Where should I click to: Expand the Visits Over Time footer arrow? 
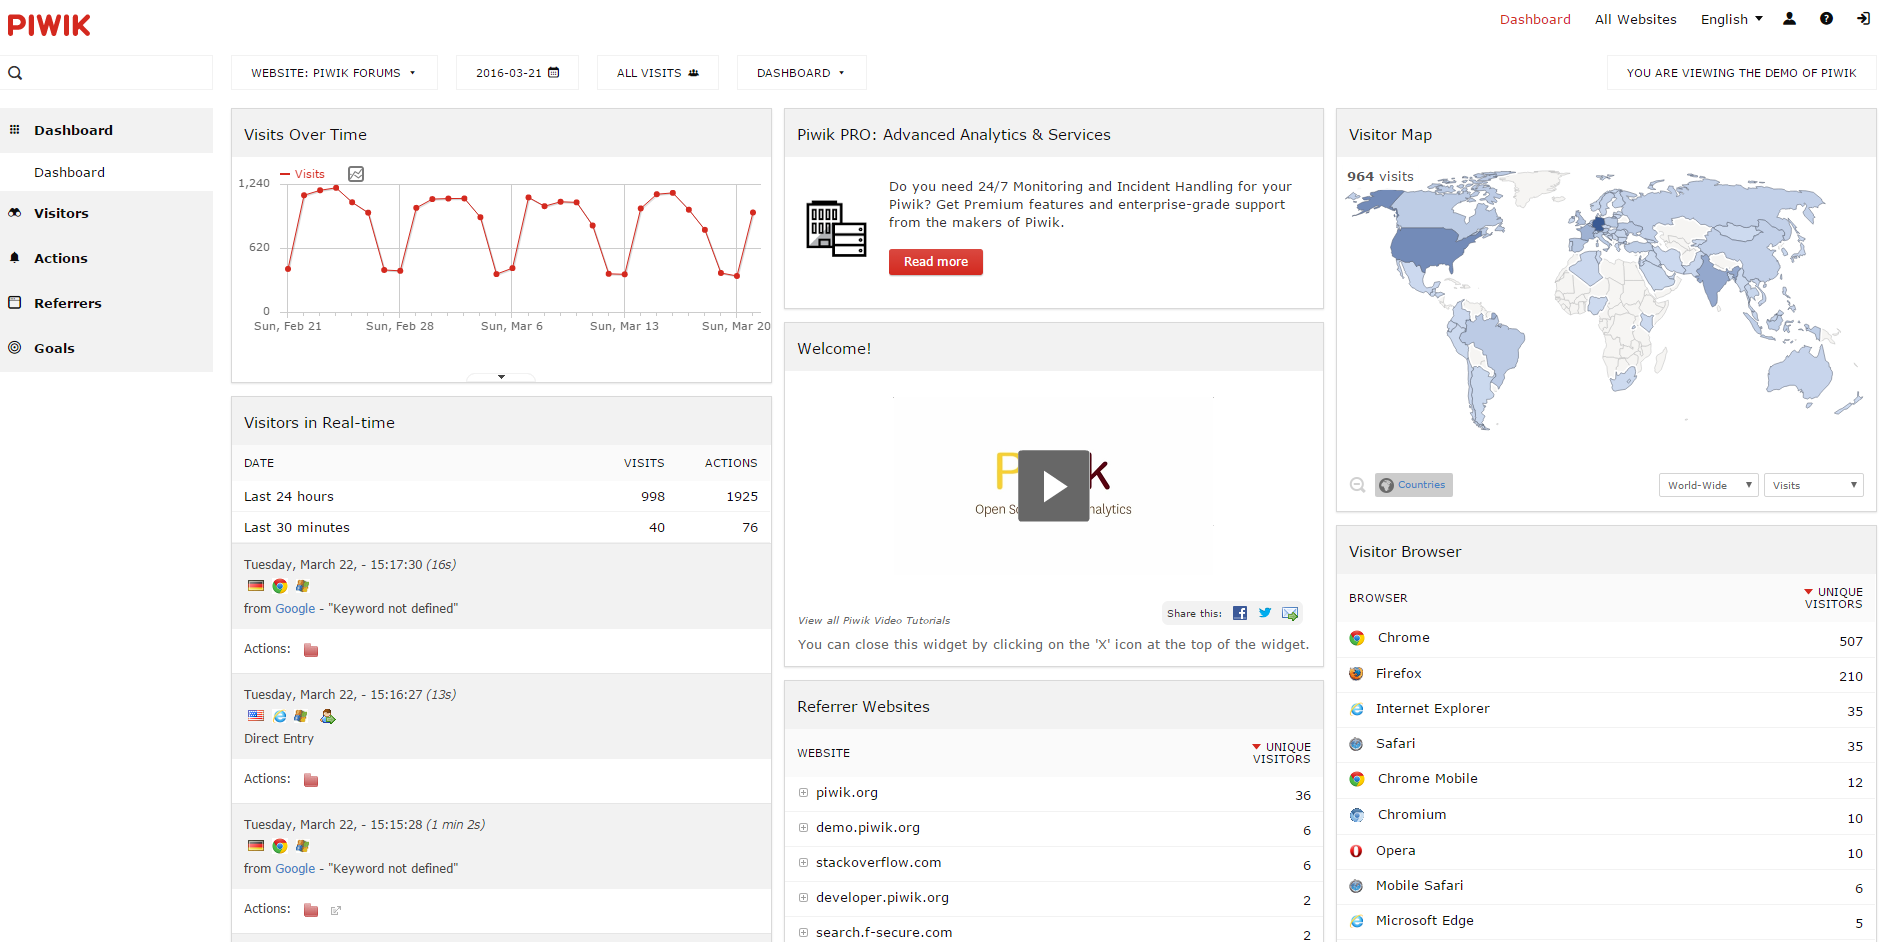pos(501,377)
